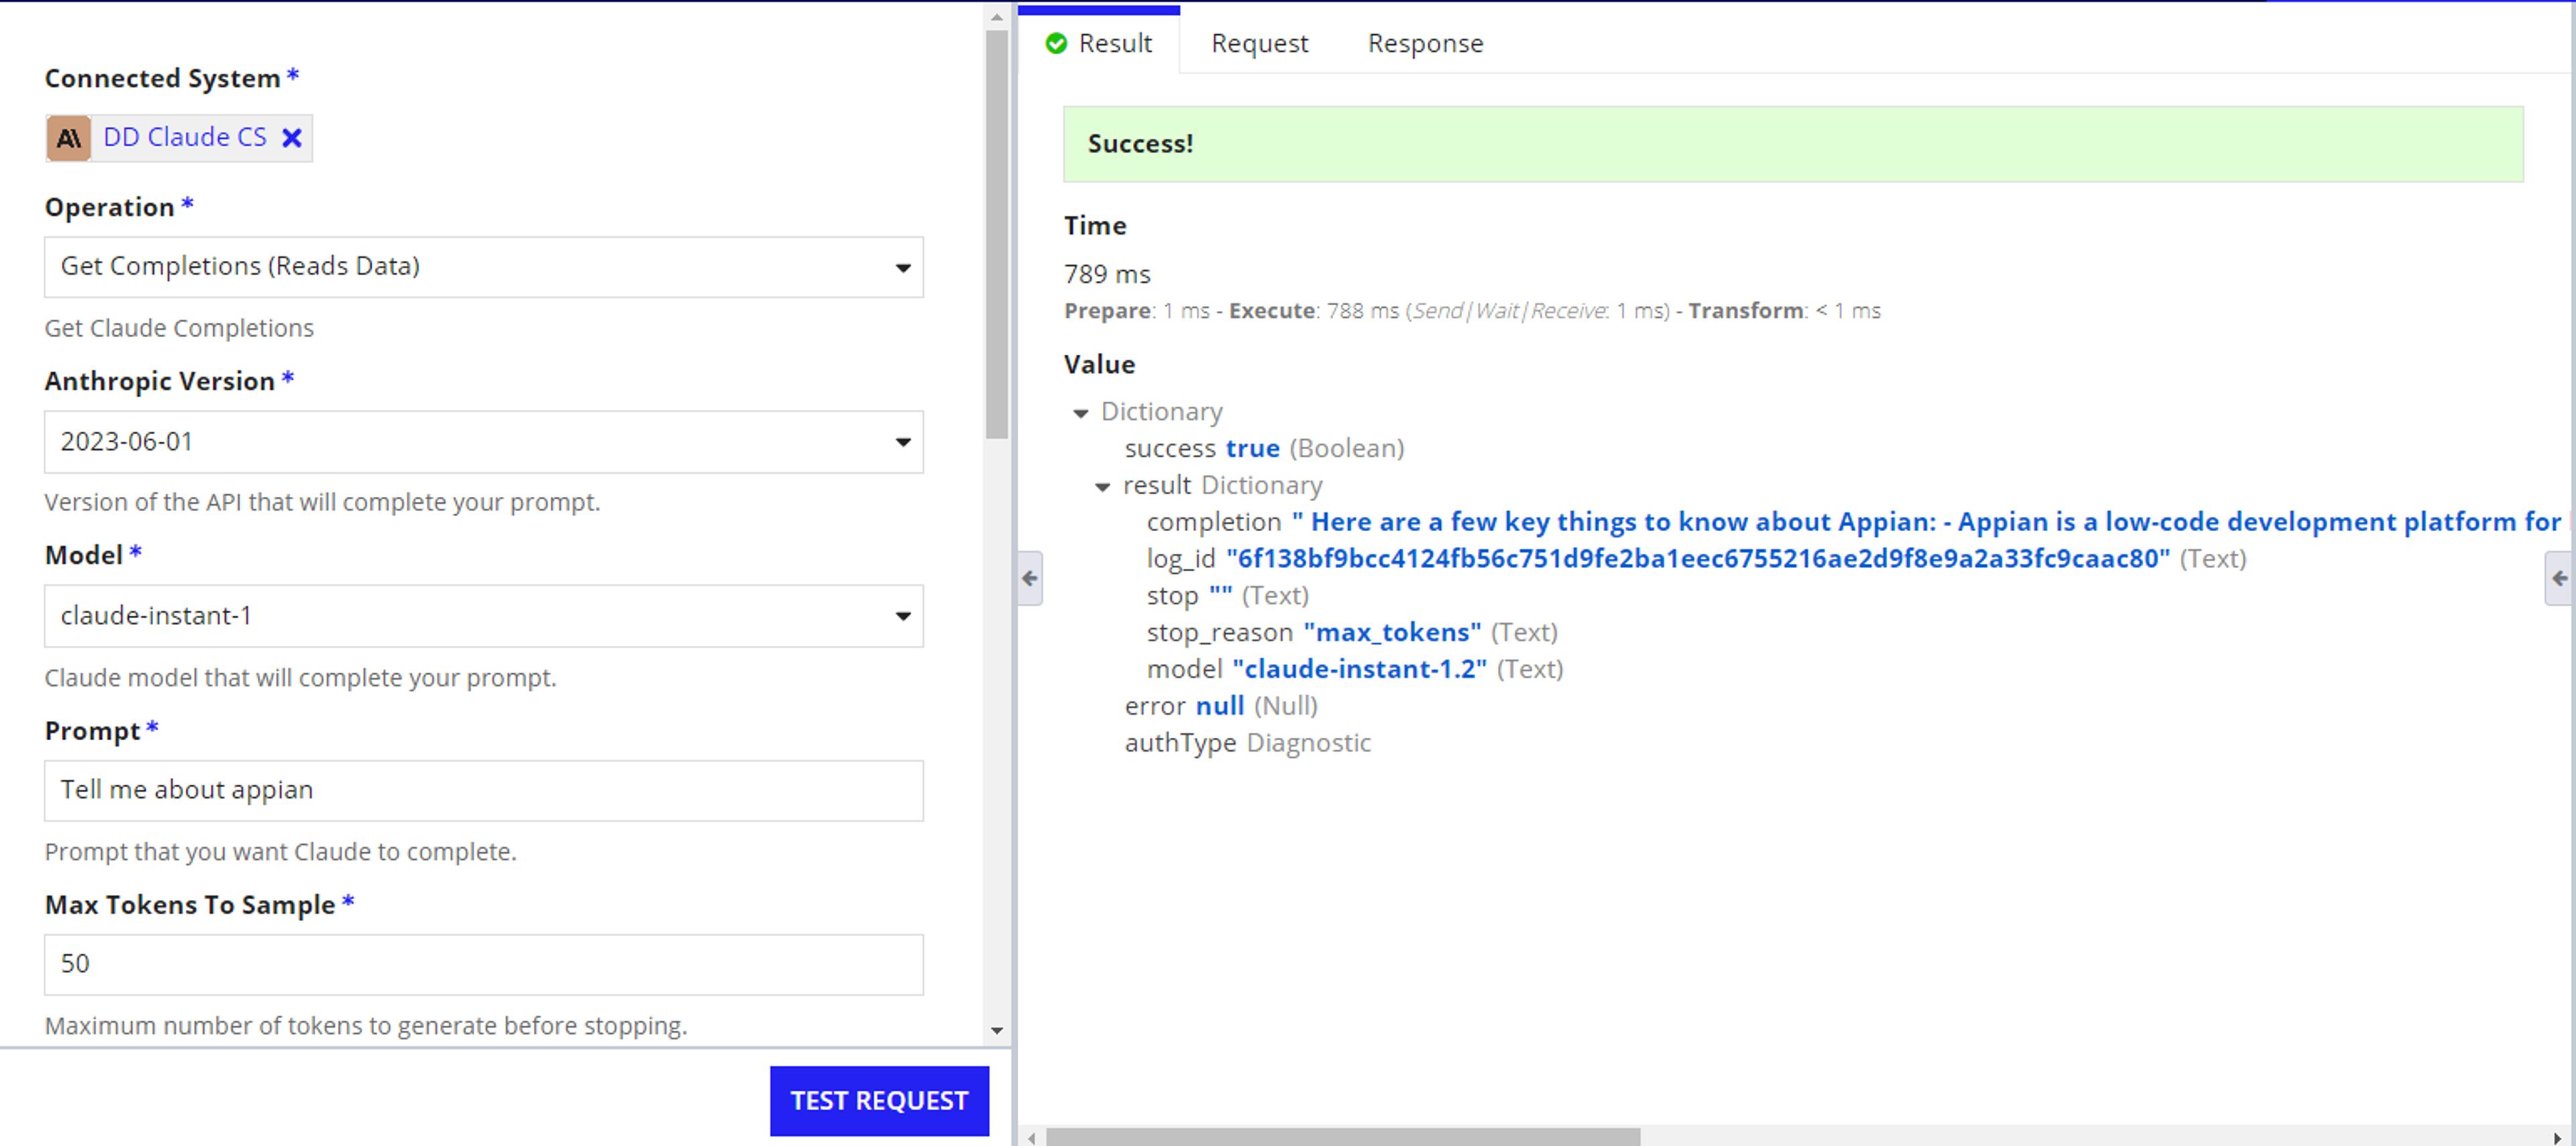Open the Operation dropdown

point(484,267)
